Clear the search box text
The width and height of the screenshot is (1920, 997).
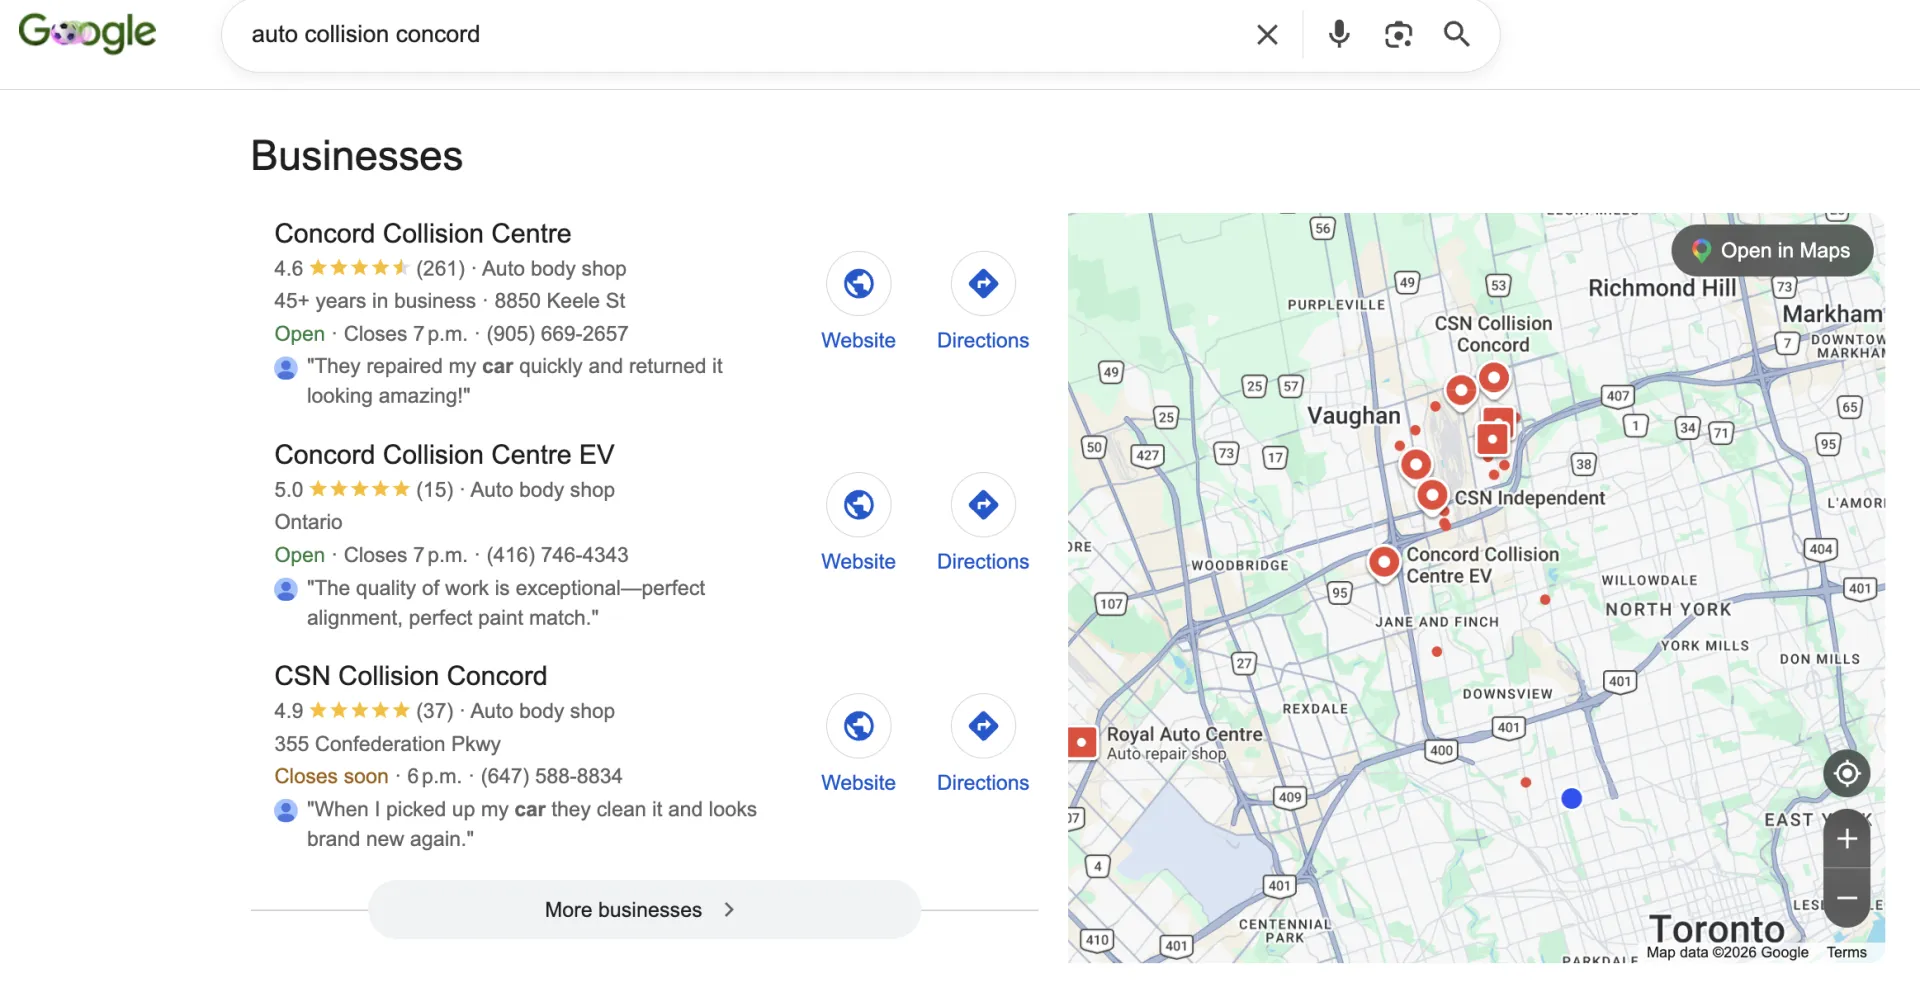click(x=1267, y=35)
